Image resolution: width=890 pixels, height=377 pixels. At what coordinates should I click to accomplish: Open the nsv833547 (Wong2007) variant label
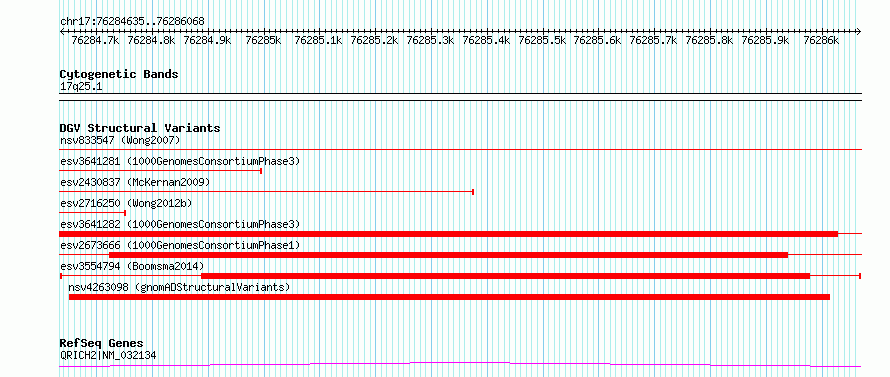(x=120, y=140)
